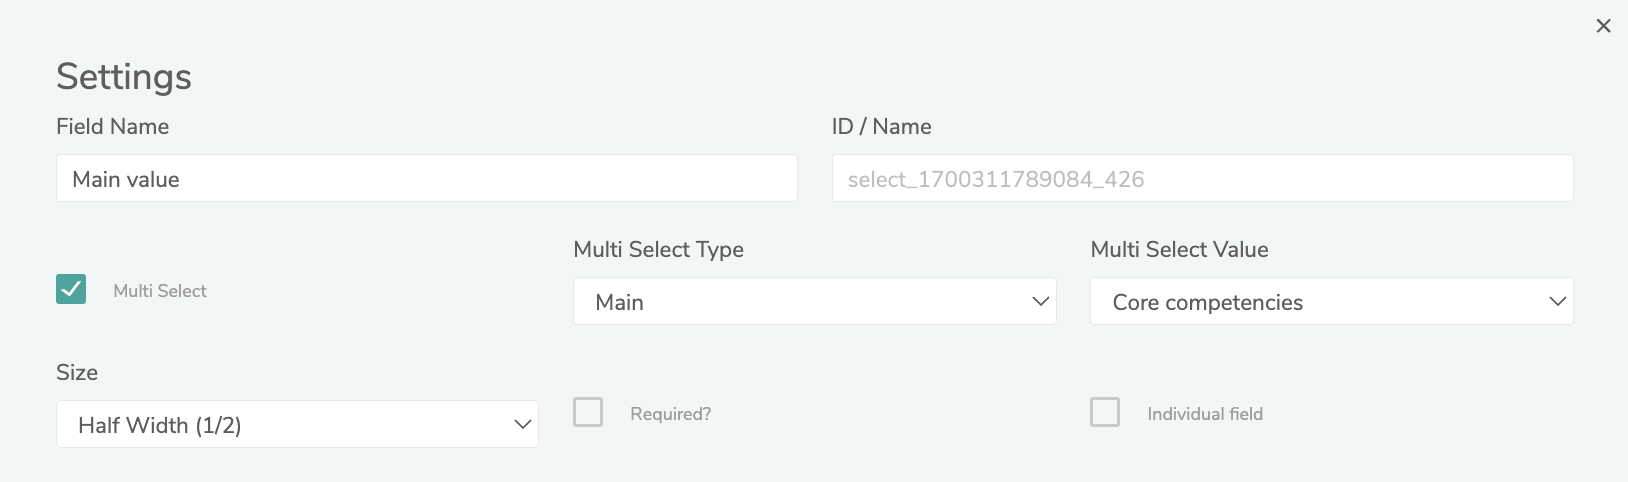
Task: Click the "Multi Select Type" label
Action: [x=658, y=250]
